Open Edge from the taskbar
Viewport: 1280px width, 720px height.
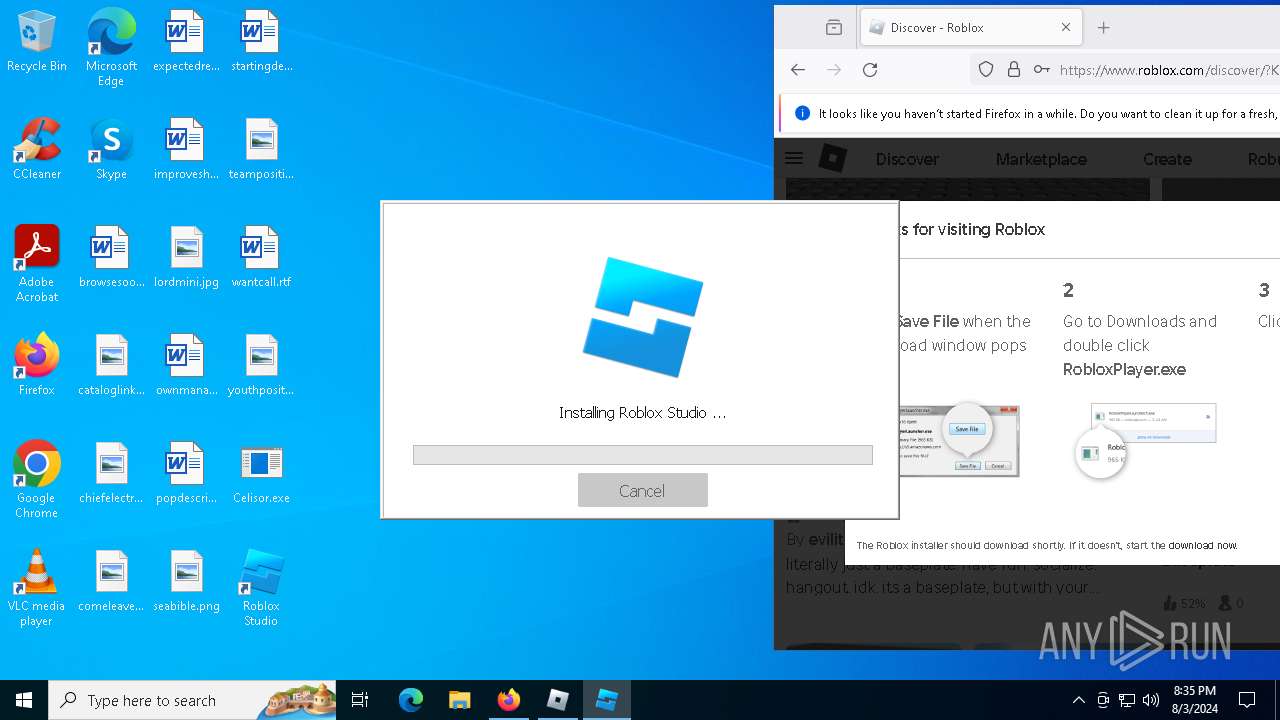coord(411,700)
